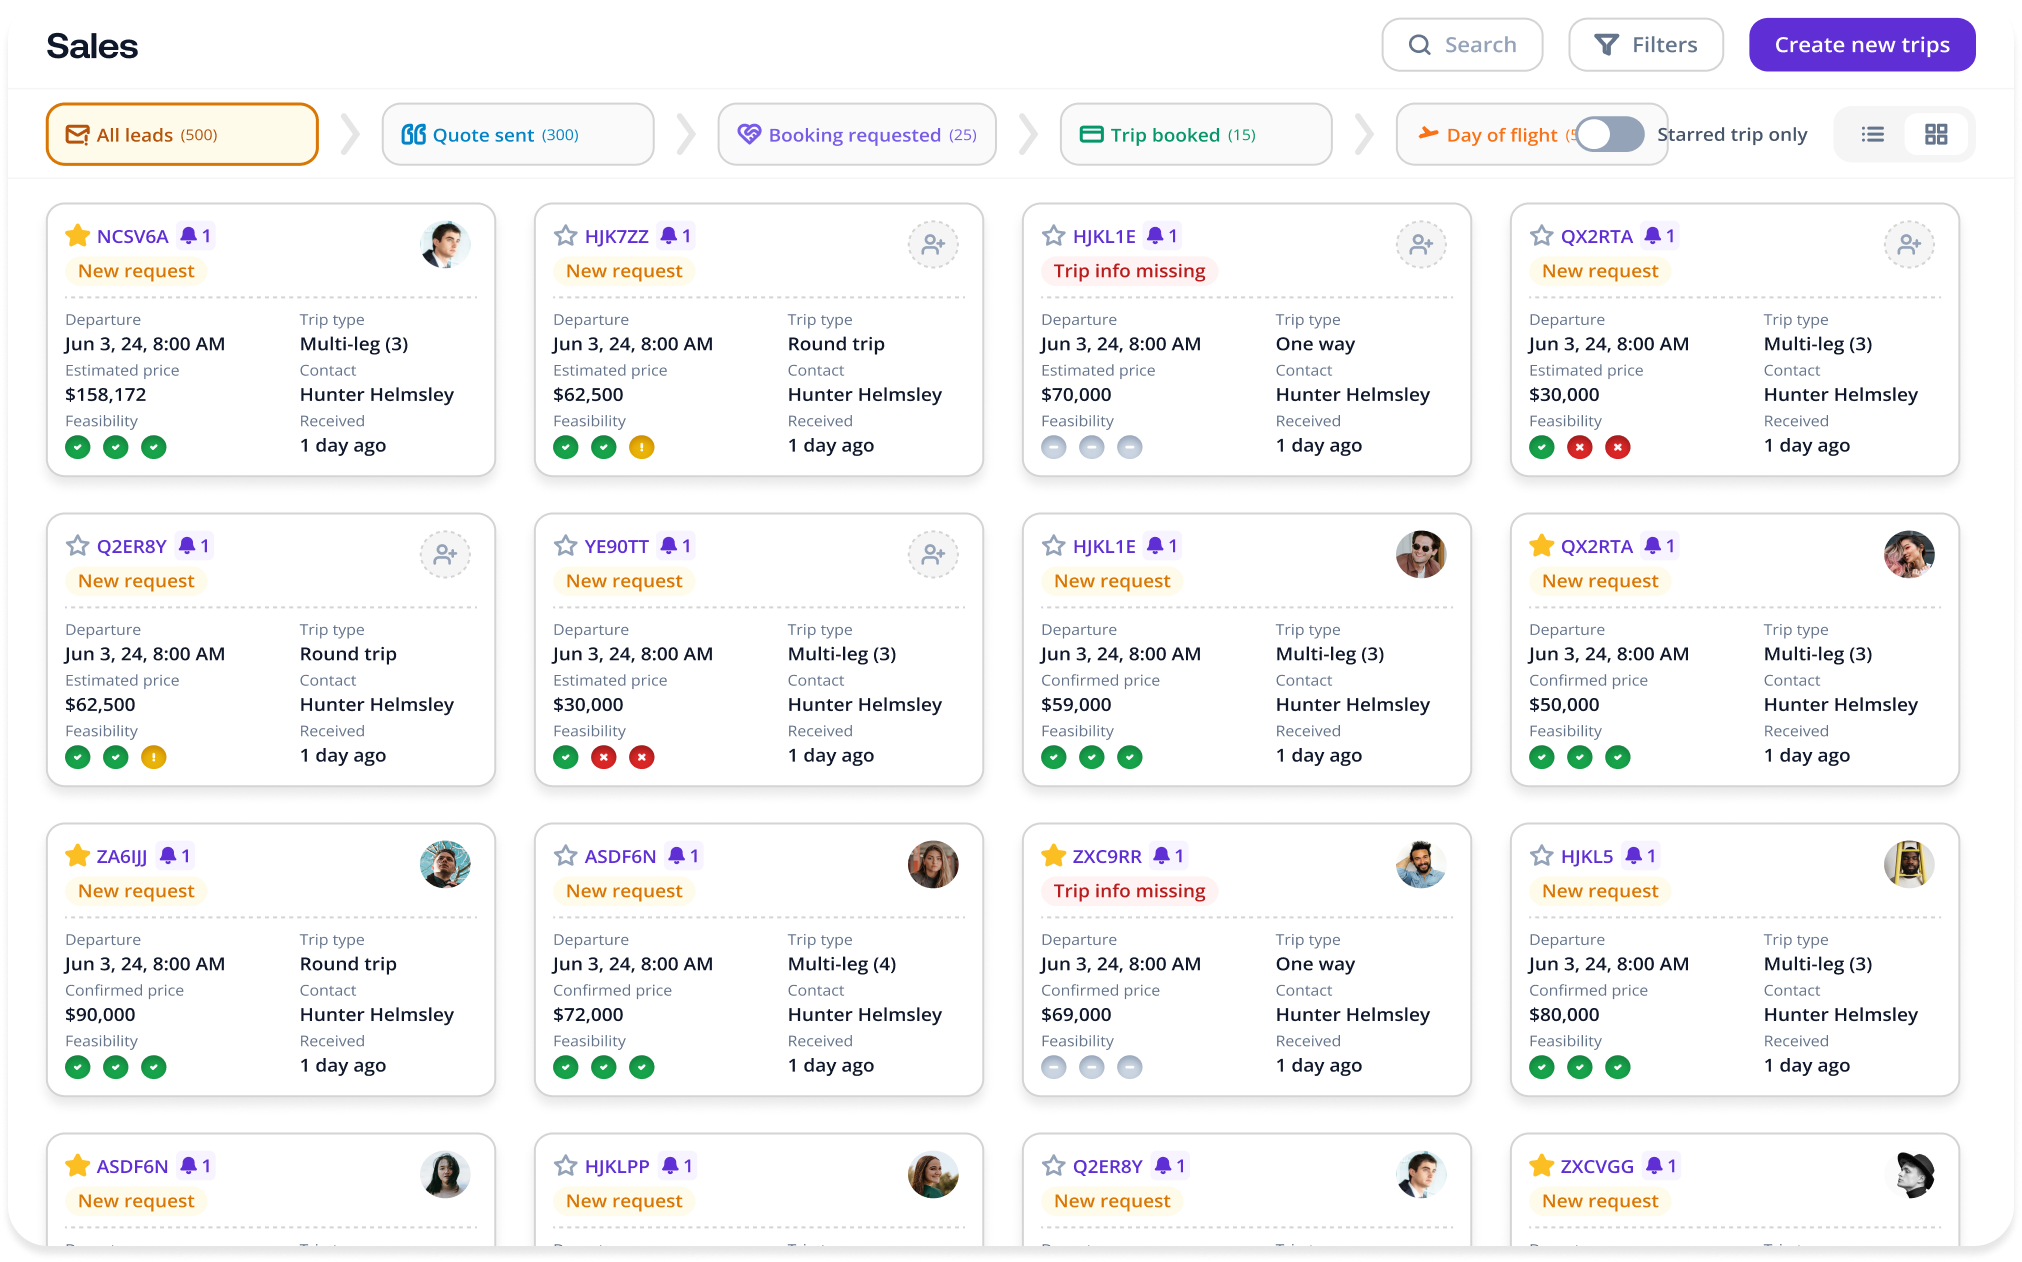Switch to grid view layout icon
Image resolution: width=2022 pixels, height=1262 pixels.
pyautogui.click(x=1936, y=134)
